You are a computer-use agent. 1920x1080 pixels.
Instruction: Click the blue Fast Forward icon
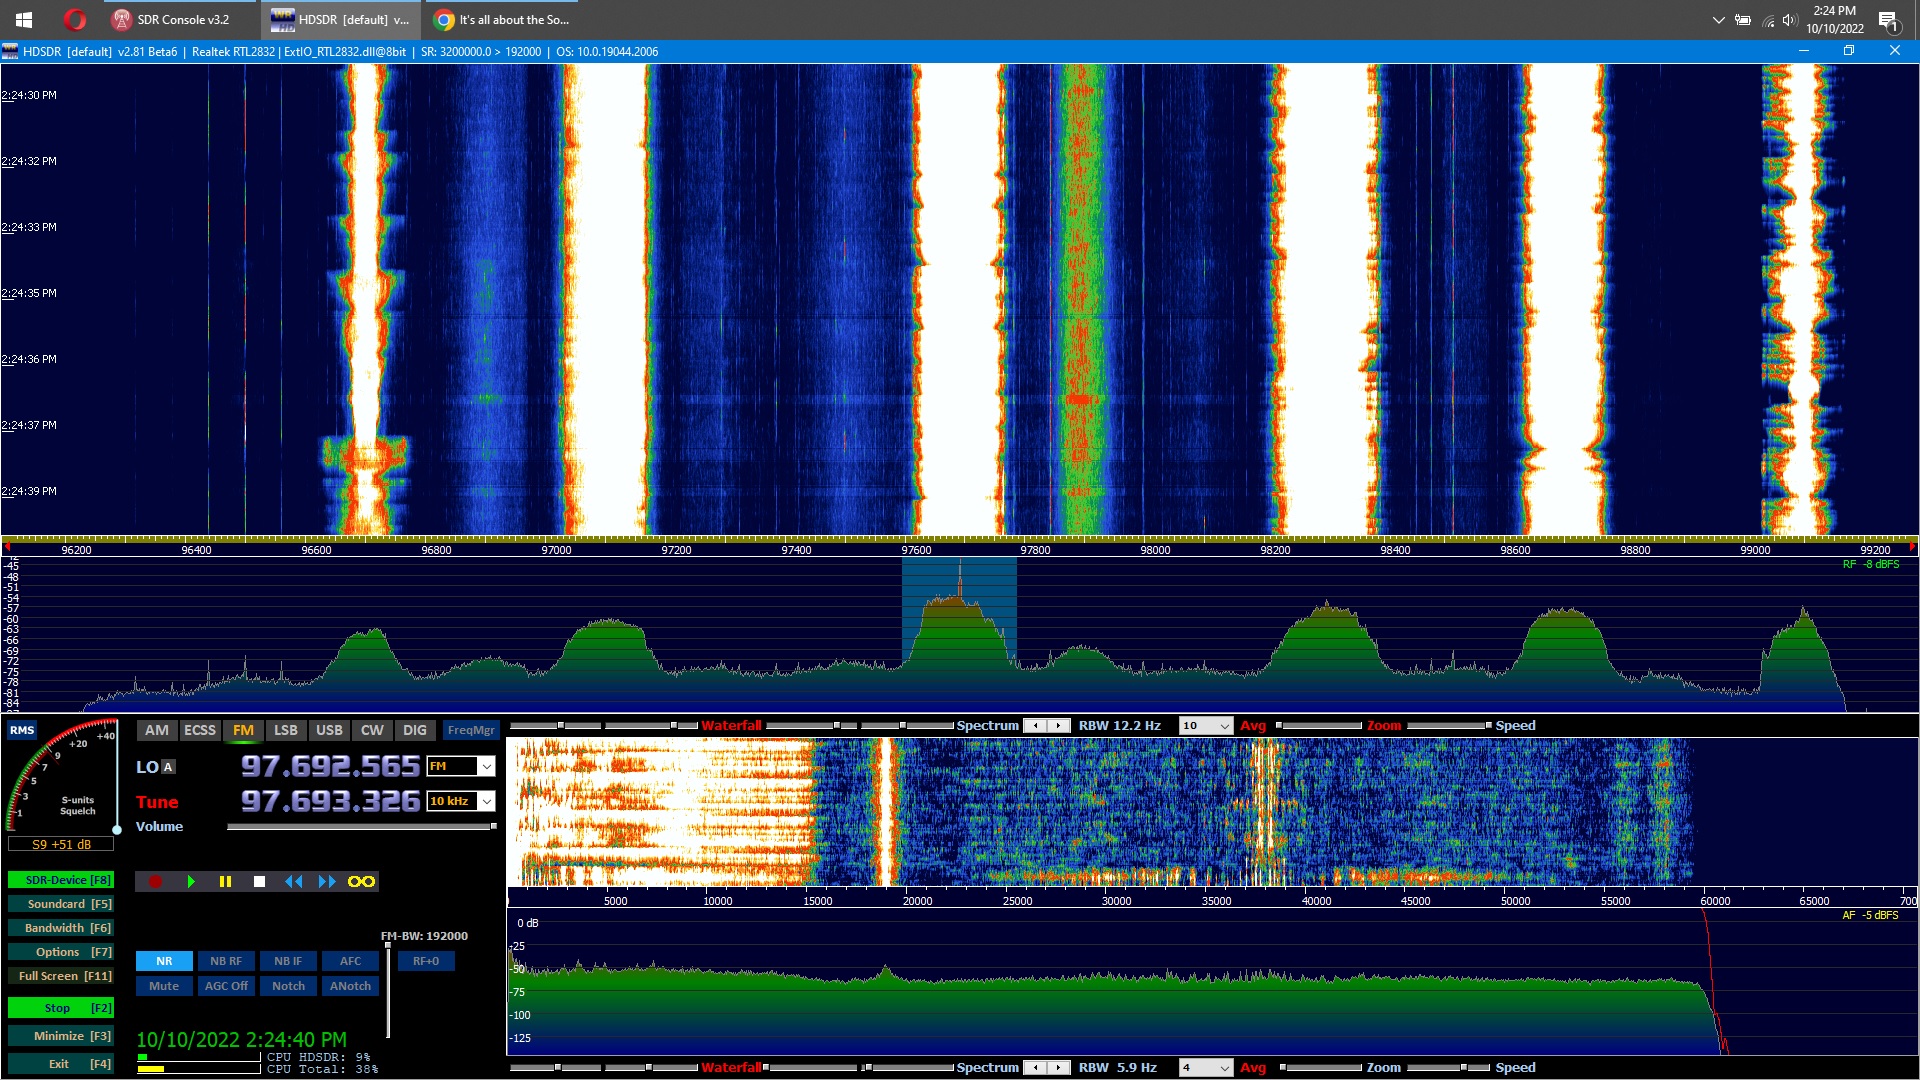(327, 881)
